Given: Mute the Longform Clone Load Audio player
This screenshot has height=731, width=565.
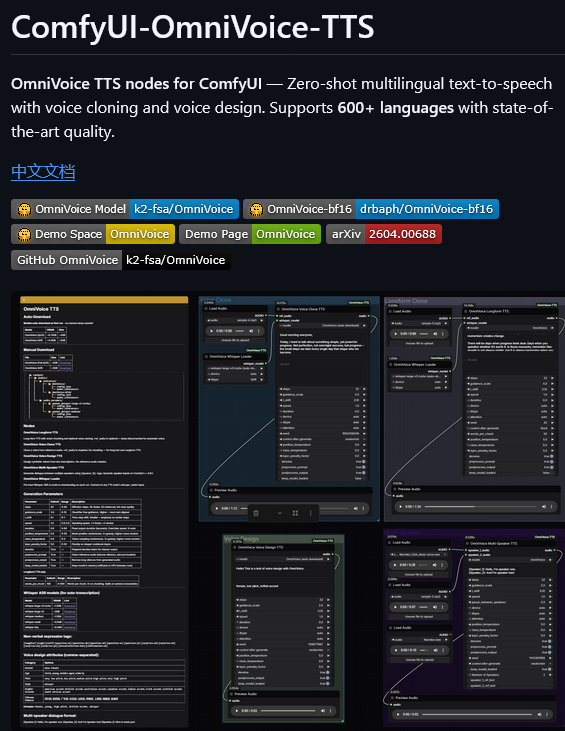Looking at the screenshot, I should pyautogui.click(x=435, y=334).
